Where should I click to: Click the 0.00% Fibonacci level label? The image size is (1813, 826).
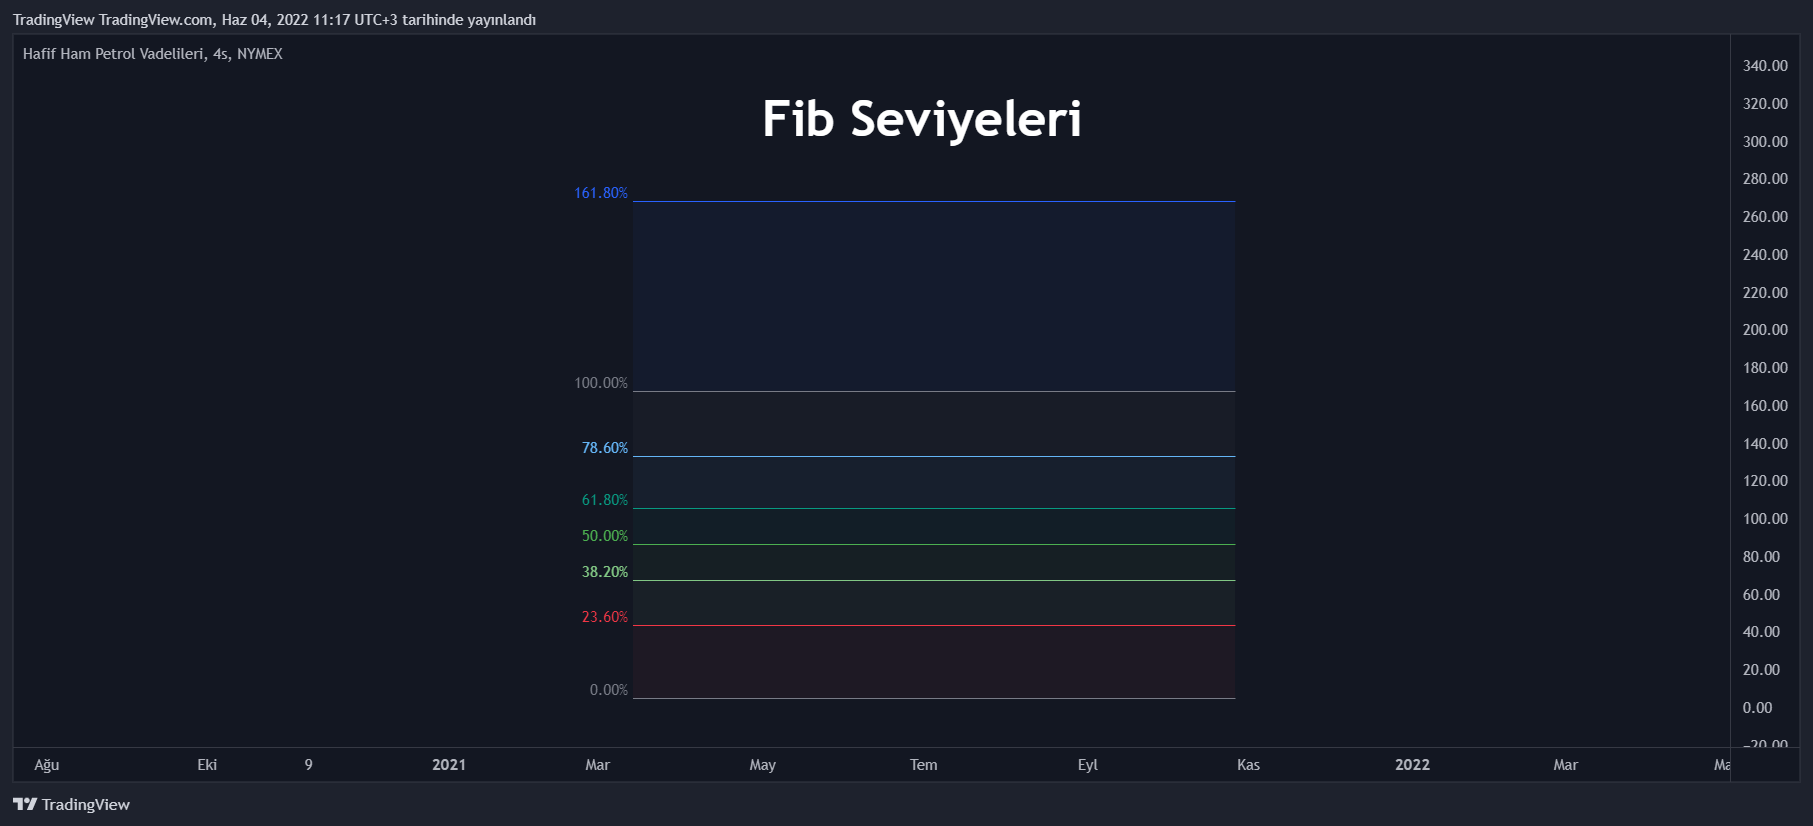tap(609, 690)
